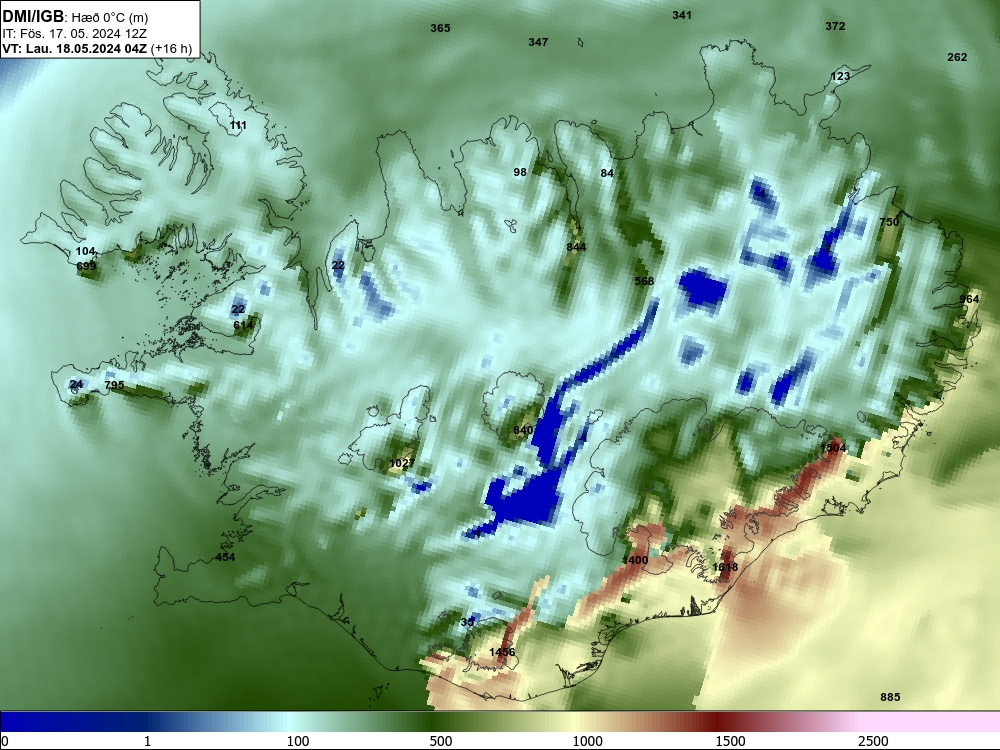Image resolution: width=1000 pixels, height=750 pixels.
Task: Click the 1027 height value
Action: tap(402, 464)
